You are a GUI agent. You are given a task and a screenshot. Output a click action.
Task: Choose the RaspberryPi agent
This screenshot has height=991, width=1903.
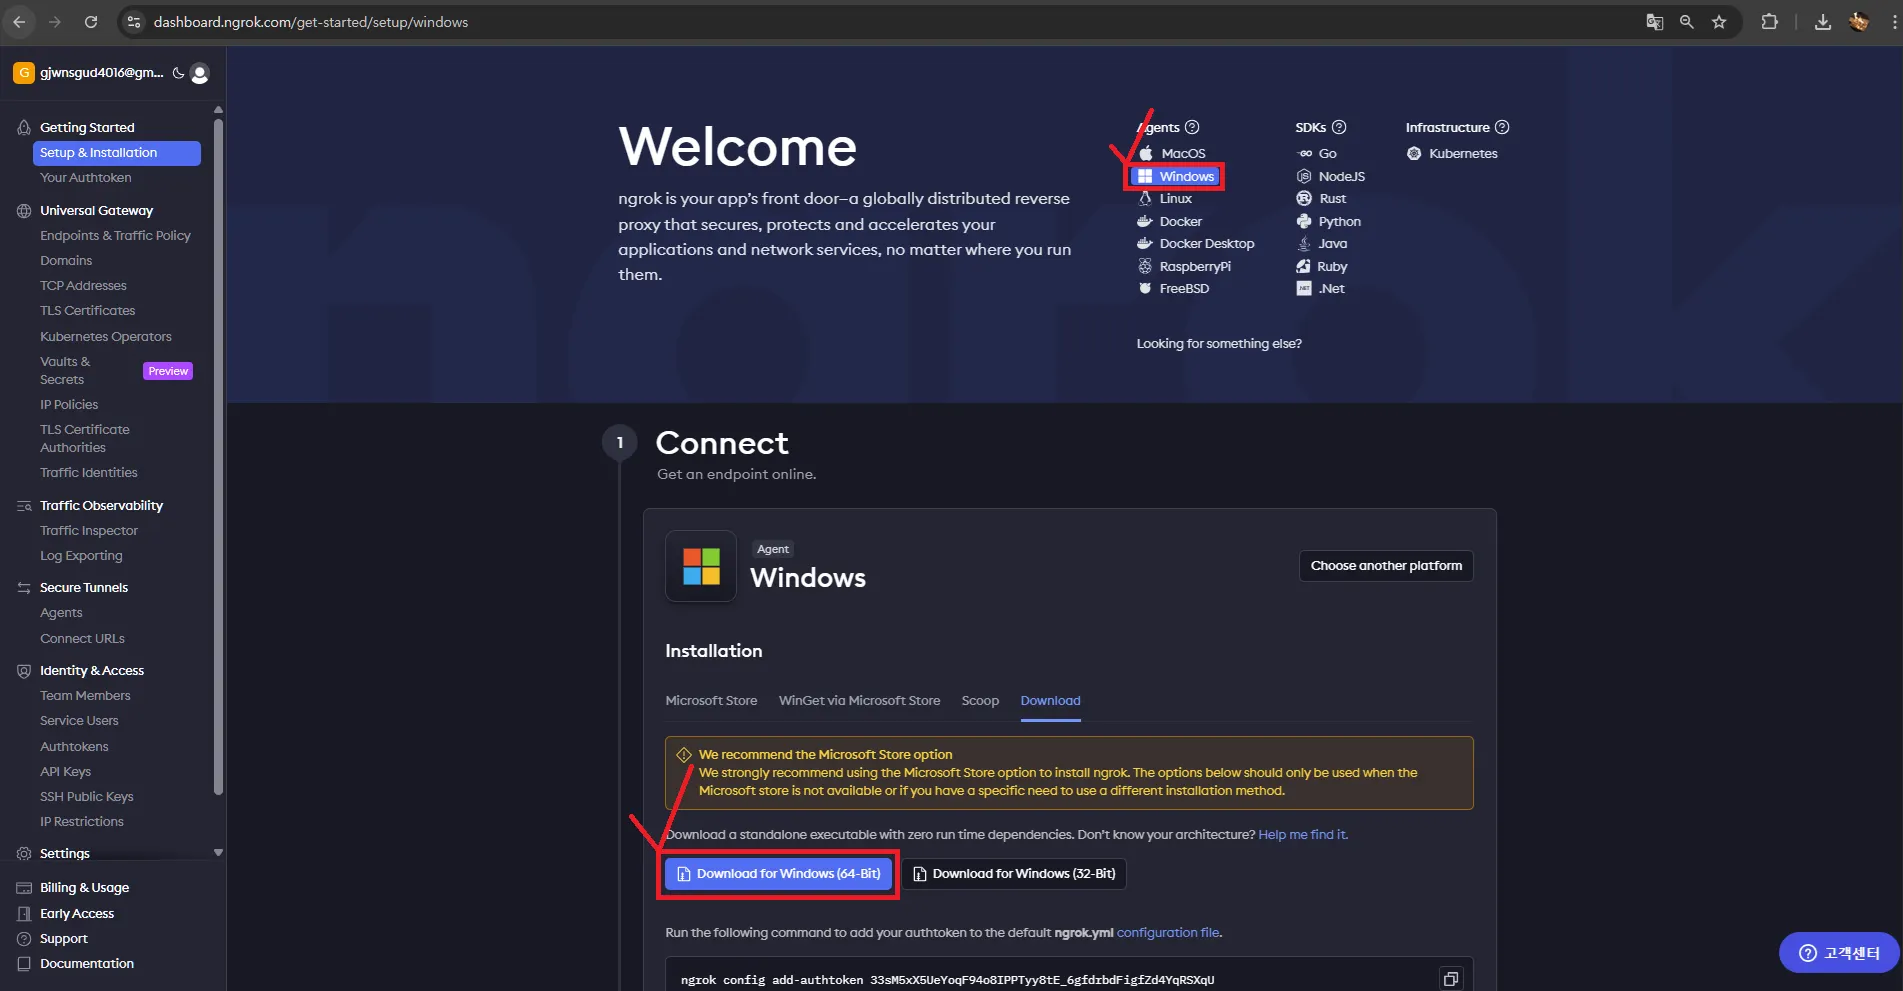pyautogui.click(x=1184, y=266)
